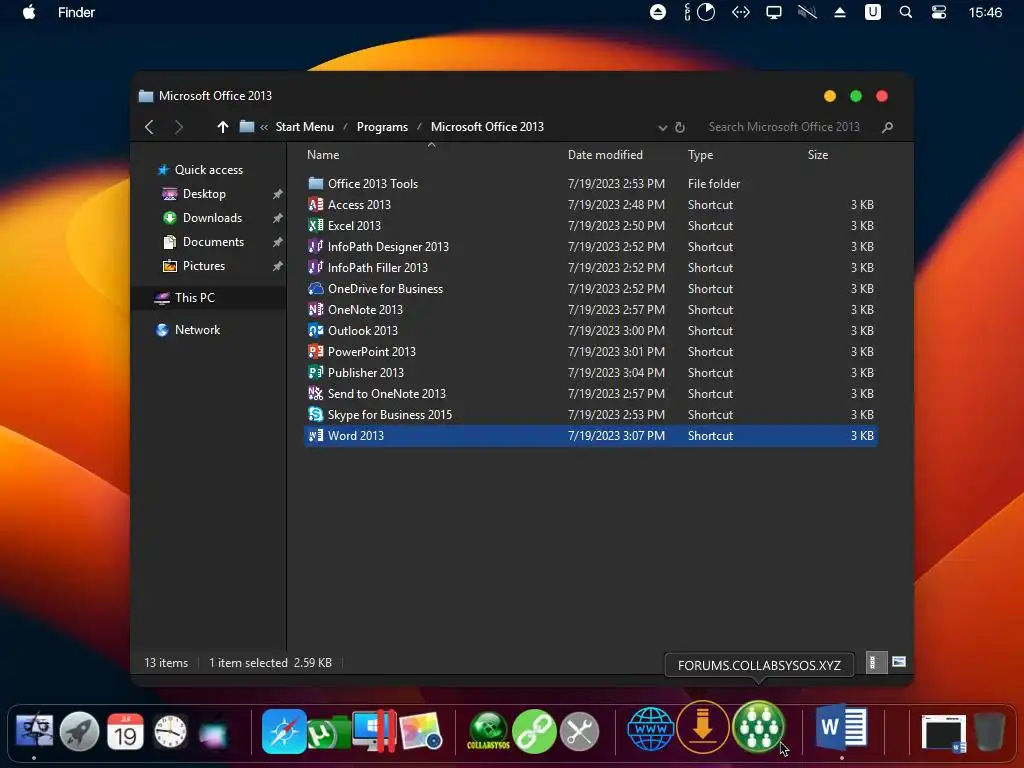Switch to large icons view layout
The image size is (1024, 768).
coord(899,662)
